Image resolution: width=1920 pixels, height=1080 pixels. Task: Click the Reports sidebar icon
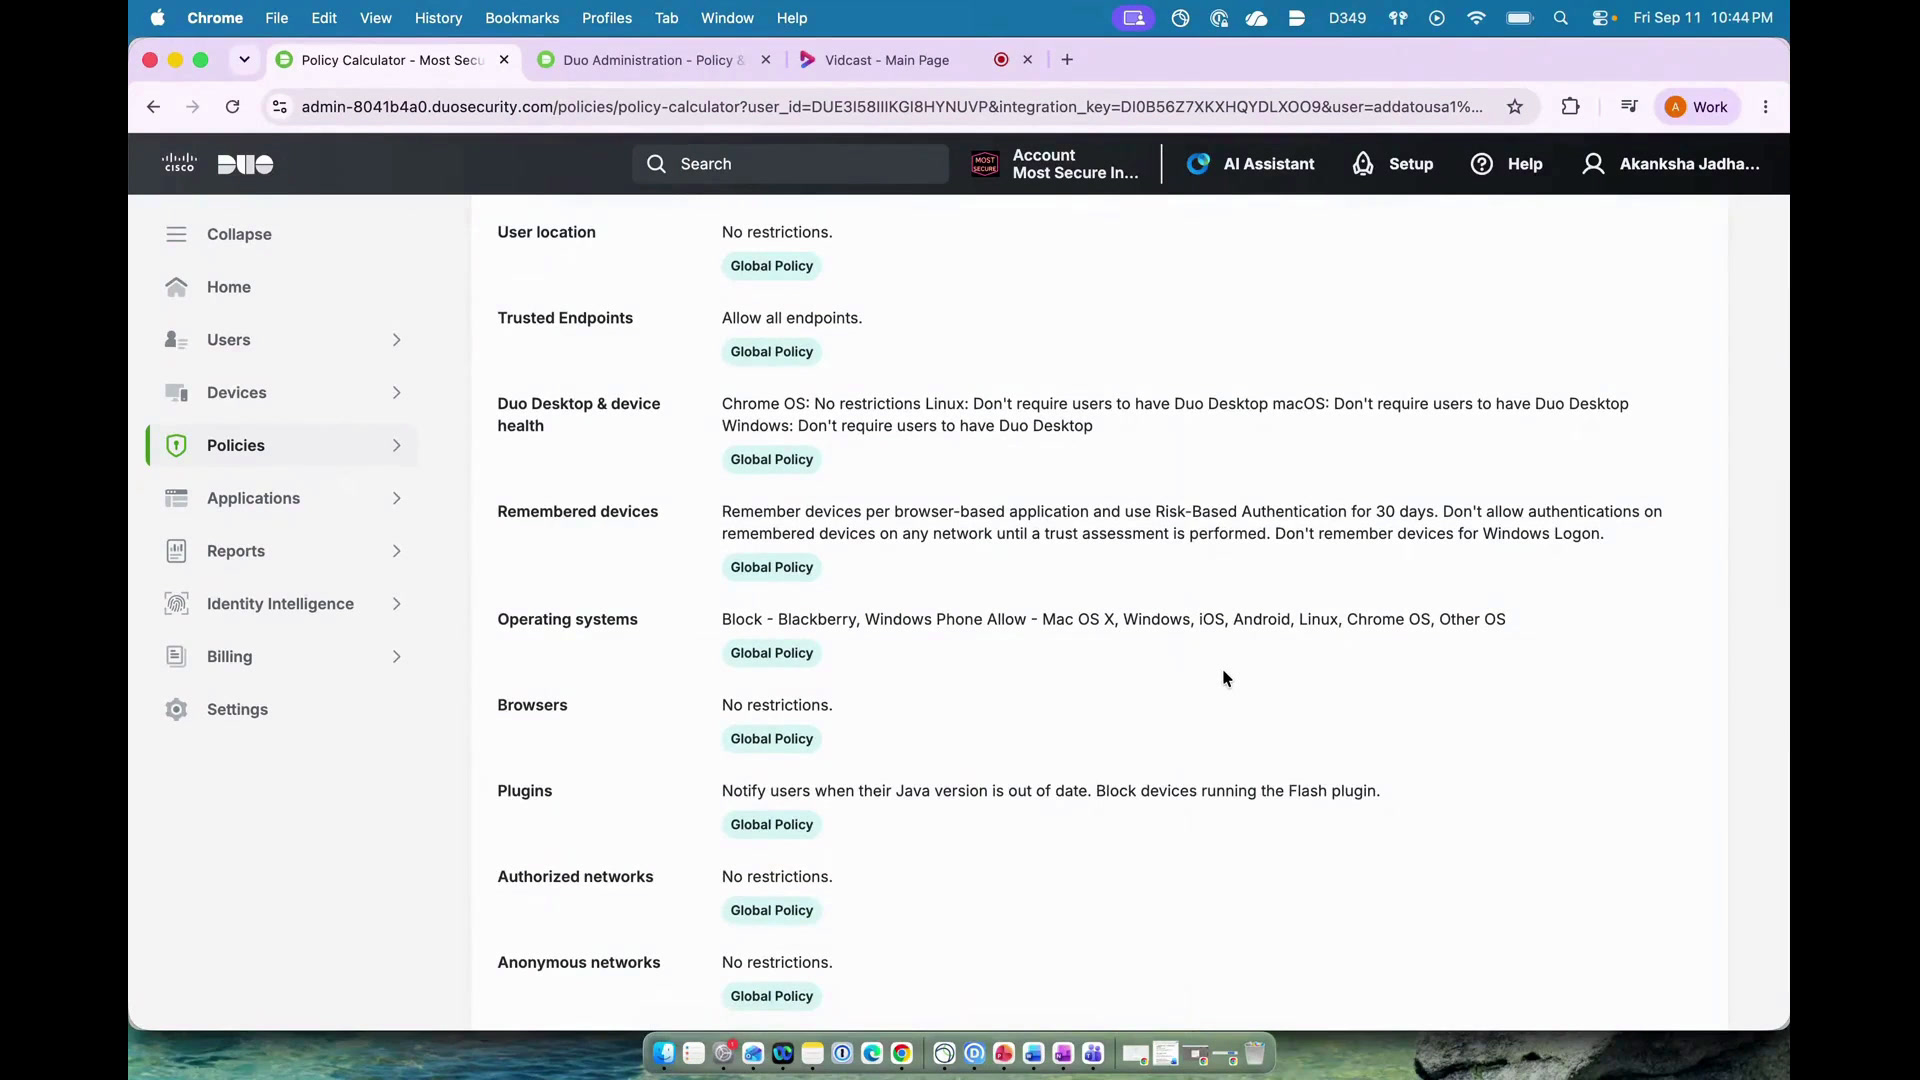tap(176, 551)
